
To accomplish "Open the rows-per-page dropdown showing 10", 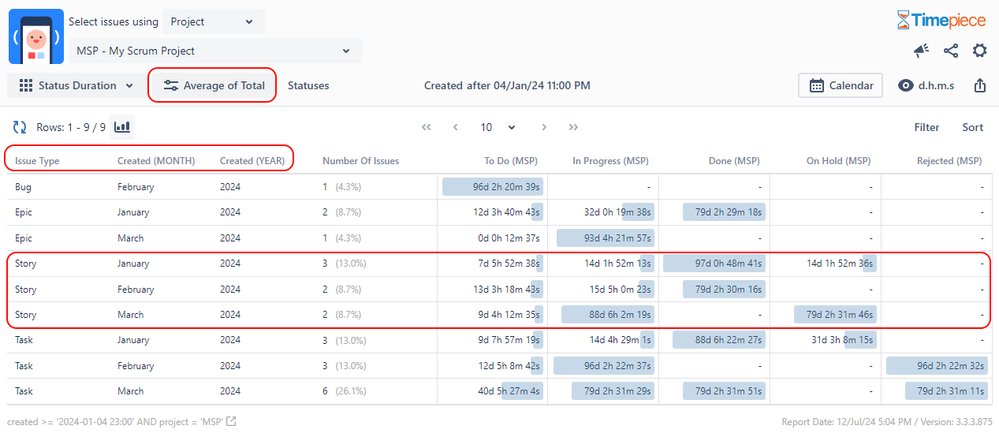I will (x=498, y=127).
